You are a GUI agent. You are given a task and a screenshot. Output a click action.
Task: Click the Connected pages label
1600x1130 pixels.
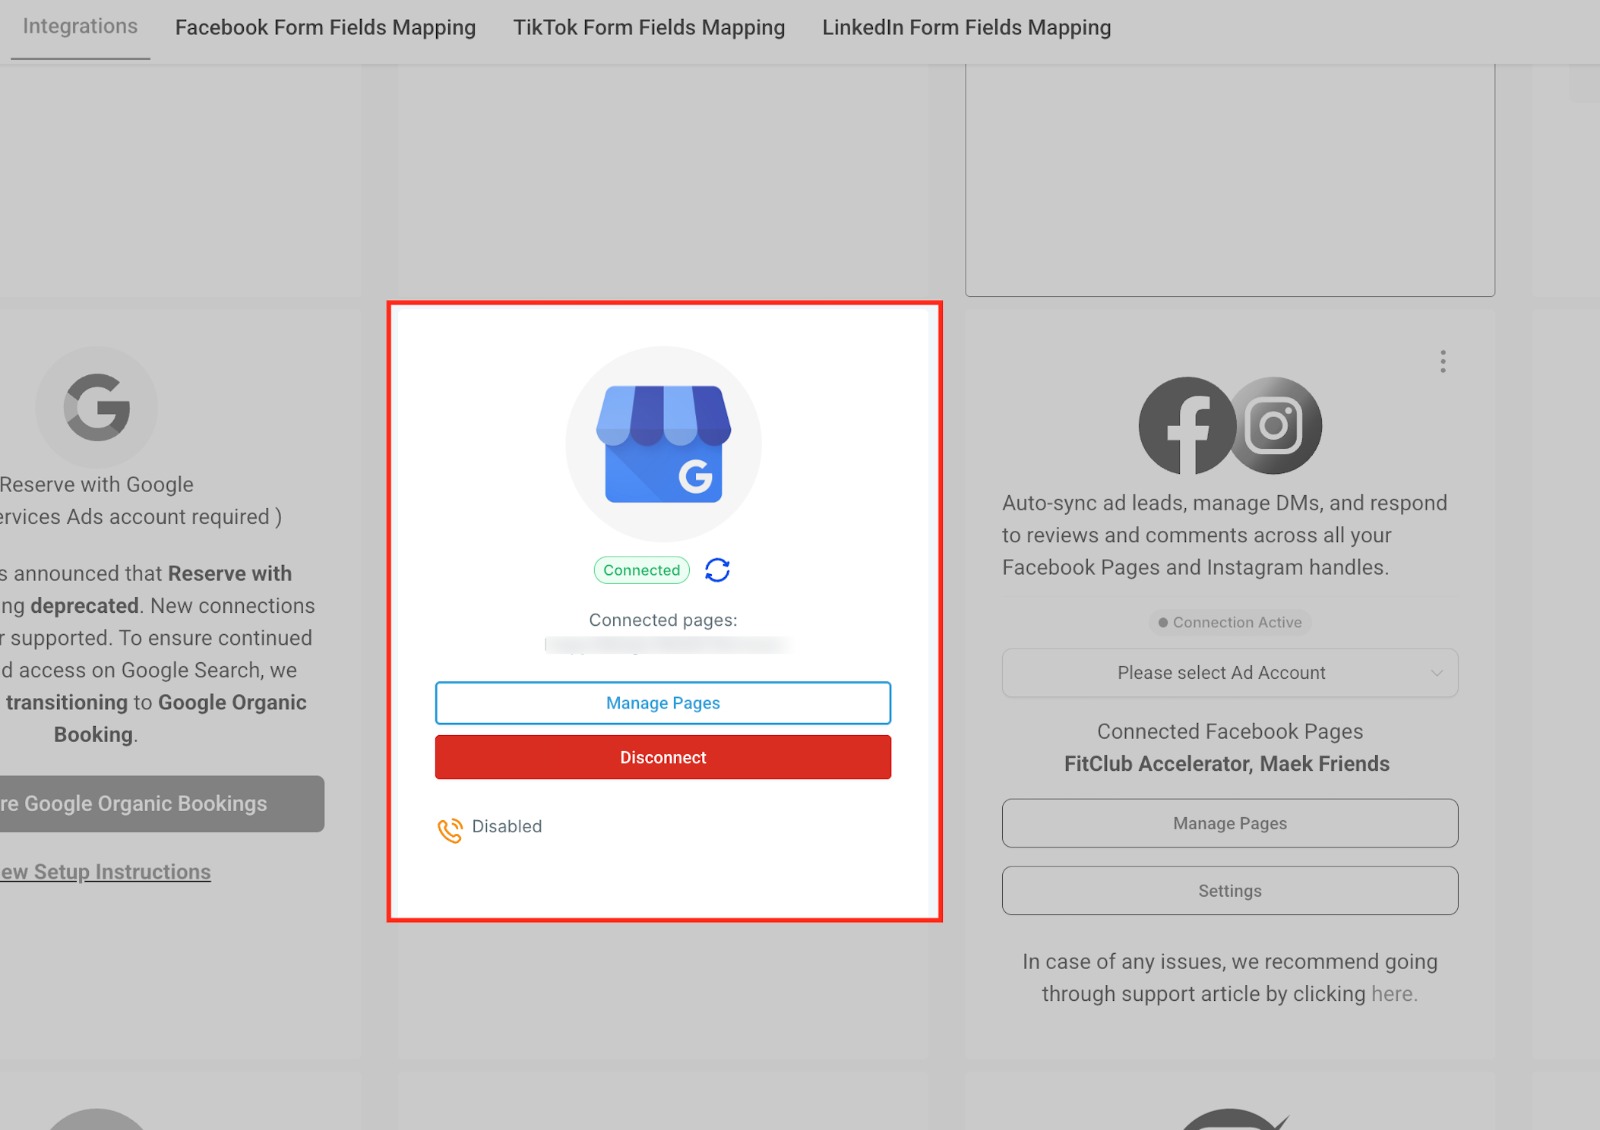(663, 620)
